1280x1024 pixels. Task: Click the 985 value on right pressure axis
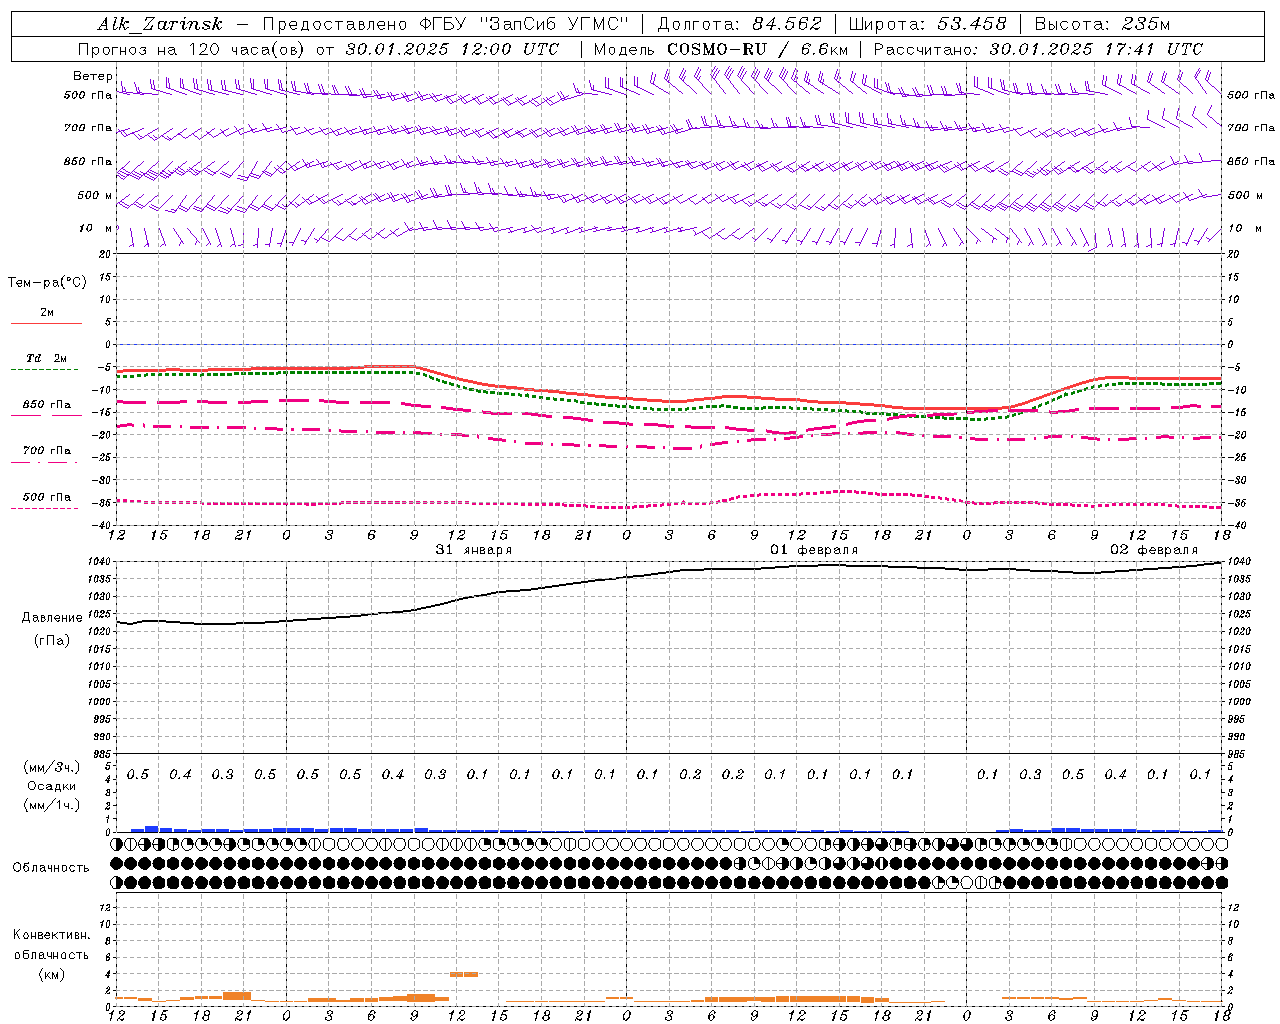click(x=1237, y=754)
